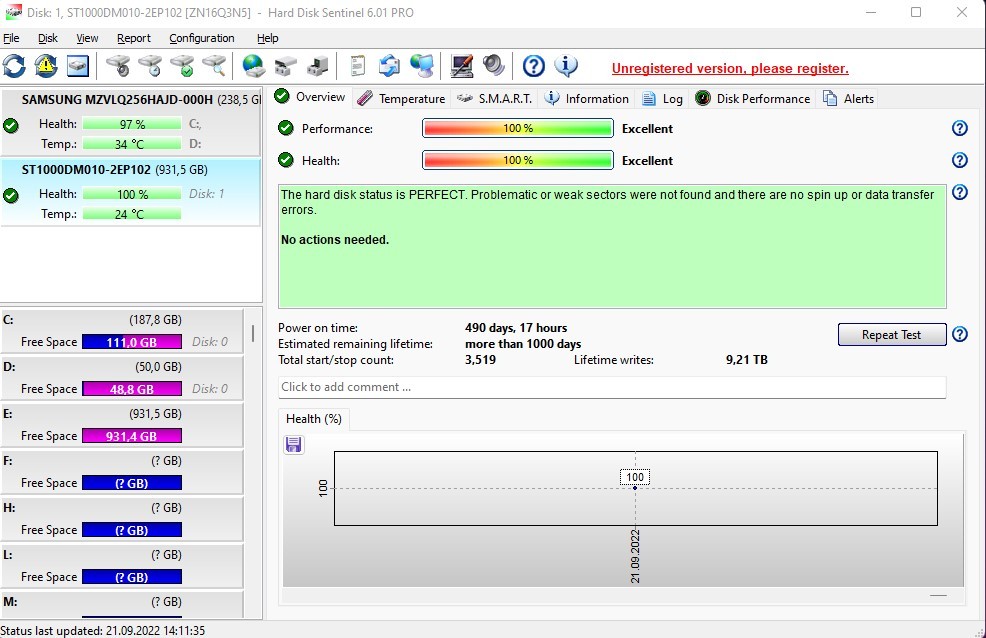The image size is (986, 638).
Task: Click the disk with magnifying glass icon
Action: (214, 66)
